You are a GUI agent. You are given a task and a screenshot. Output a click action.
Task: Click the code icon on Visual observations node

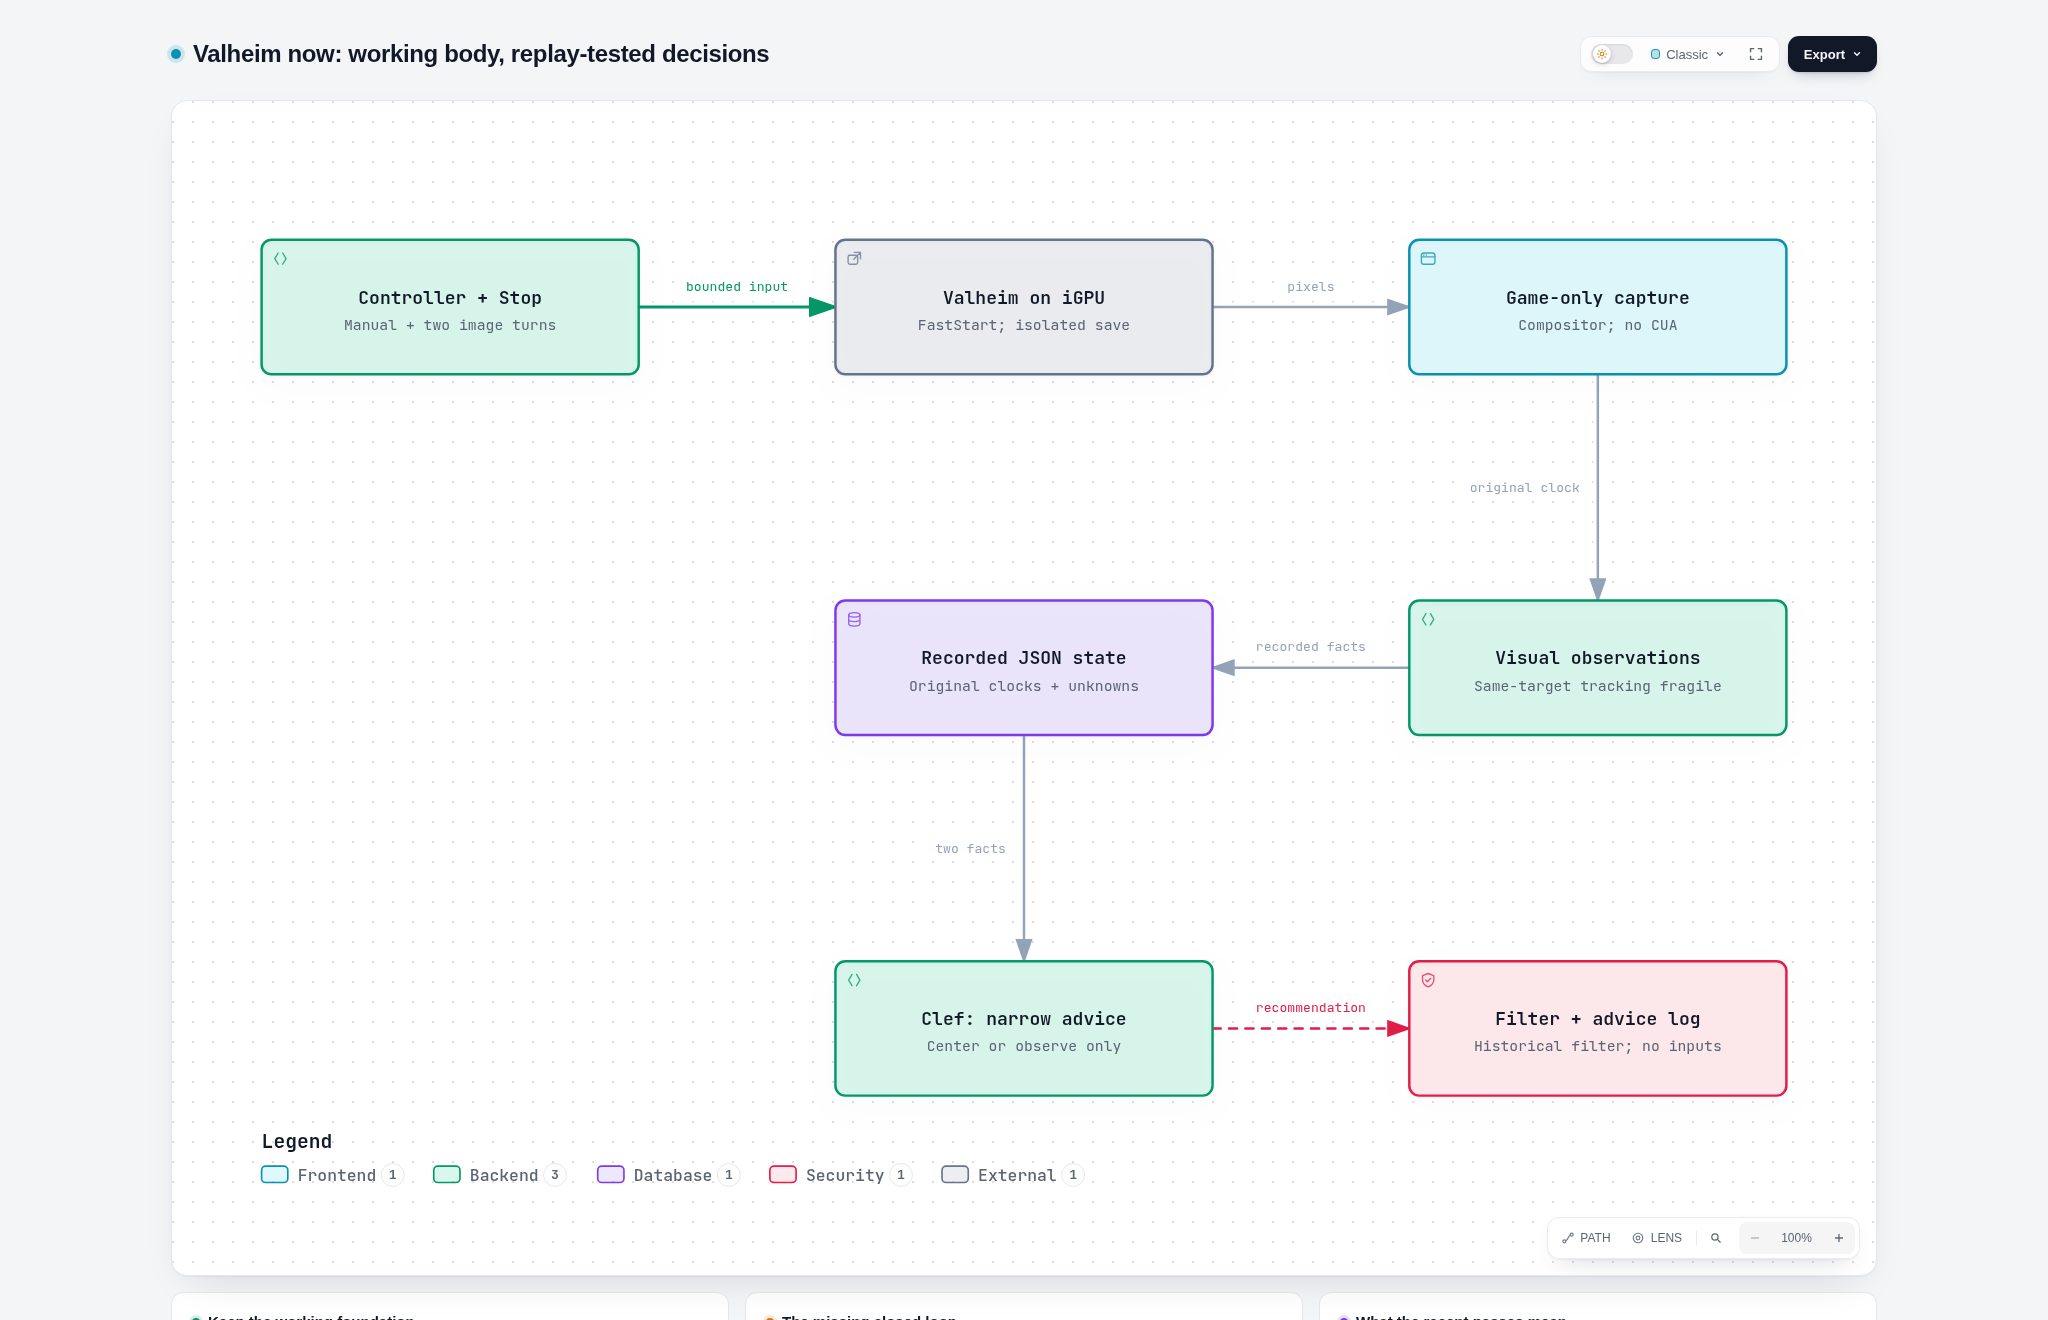(1429, 620)
